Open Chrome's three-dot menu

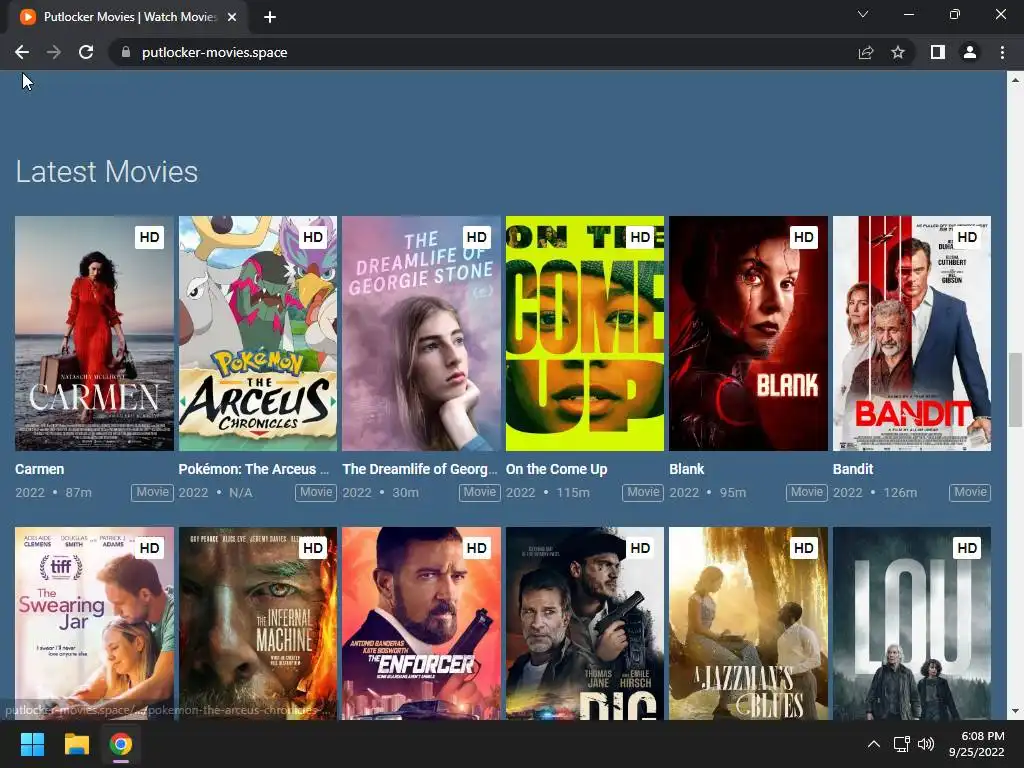click(x=1002, y=52)
